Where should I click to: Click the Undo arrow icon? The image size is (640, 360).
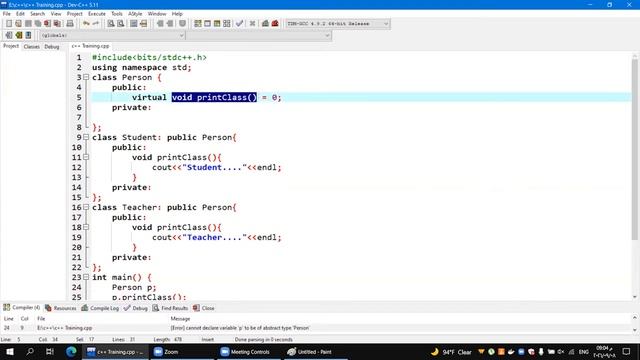pyautogui.click(x=86, y=24)
